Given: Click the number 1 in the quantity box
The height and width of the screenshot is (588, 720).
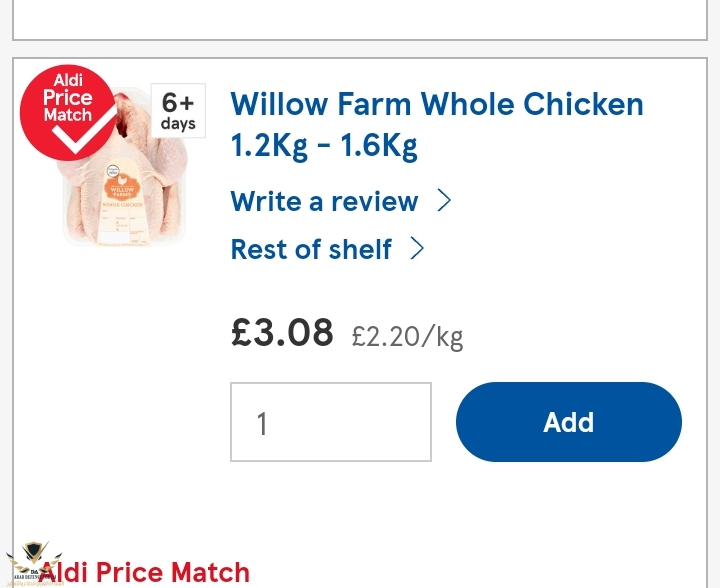Looking at the screenshot, I should pyautogui.click(x=262, y=424).
